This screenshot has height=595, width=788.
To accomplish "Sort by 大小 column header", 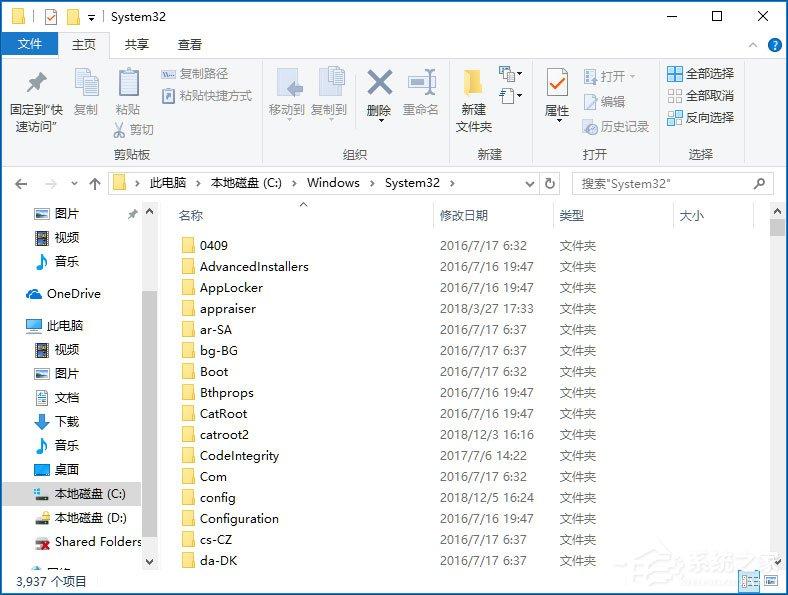I will [x=713, y=216].
